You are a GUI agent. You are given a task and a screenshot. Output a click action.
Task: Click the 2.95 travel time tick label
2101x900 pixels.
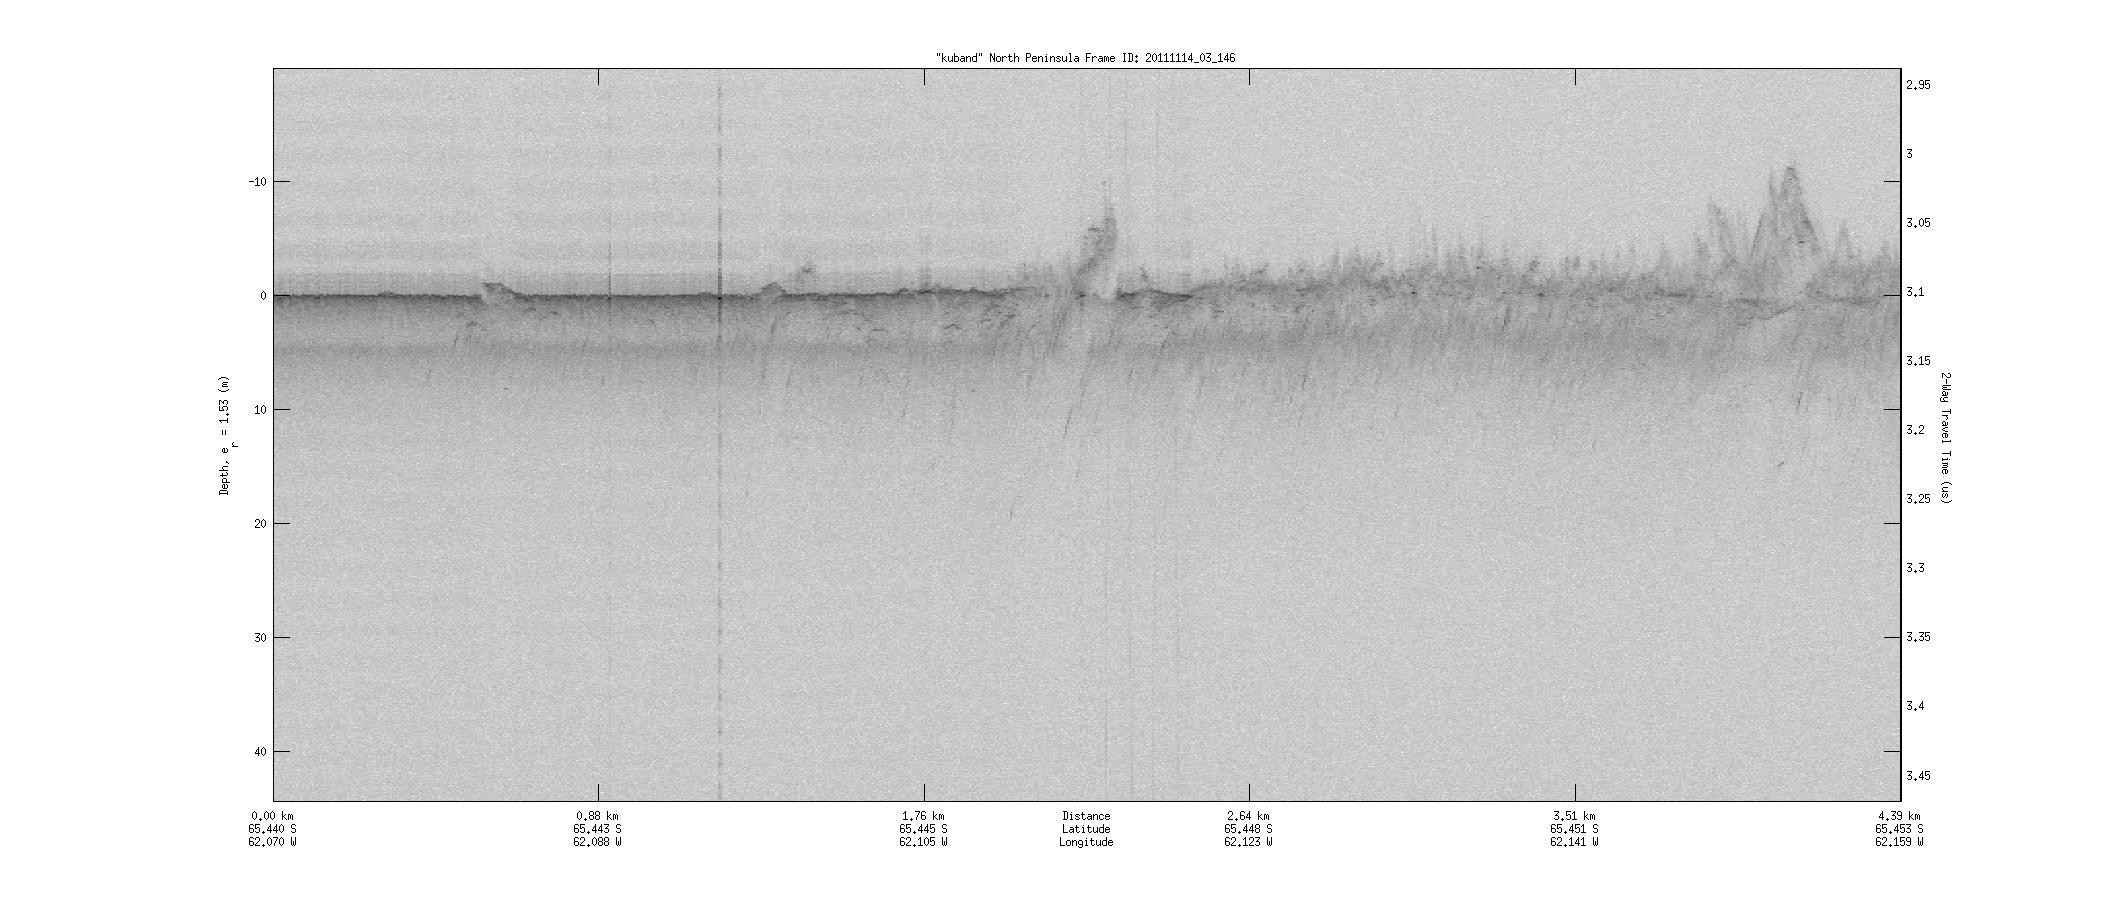click(1918, 85)
